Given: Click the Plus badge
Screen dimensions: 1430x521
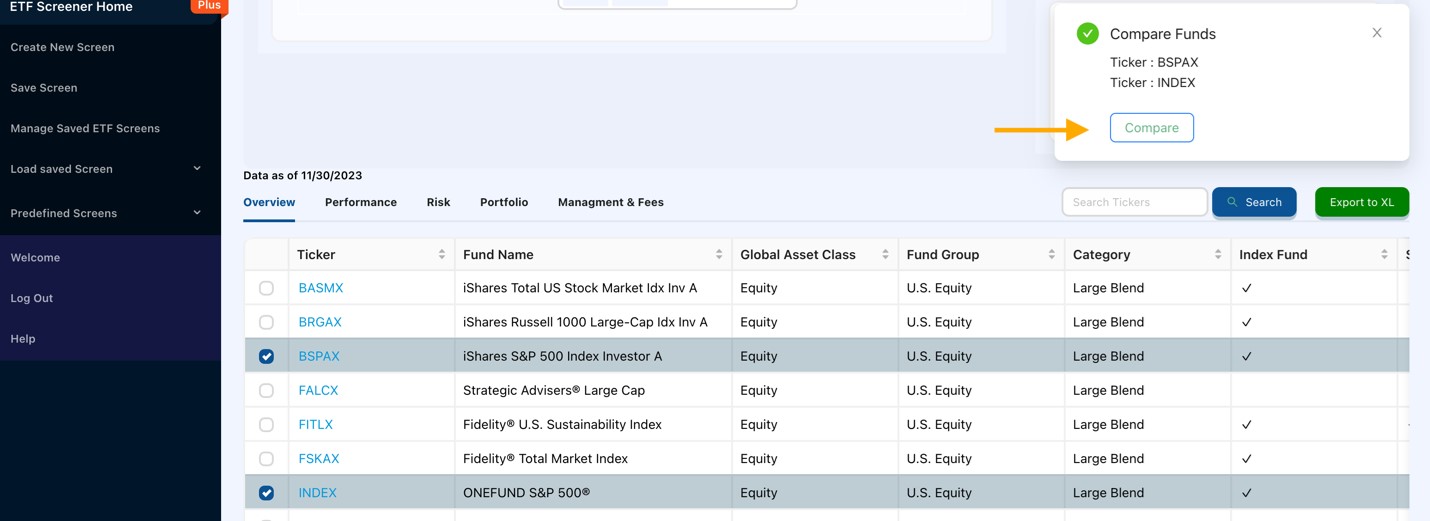Looking at the screenshot, I should pyautogui.click(x=209, y=6).
